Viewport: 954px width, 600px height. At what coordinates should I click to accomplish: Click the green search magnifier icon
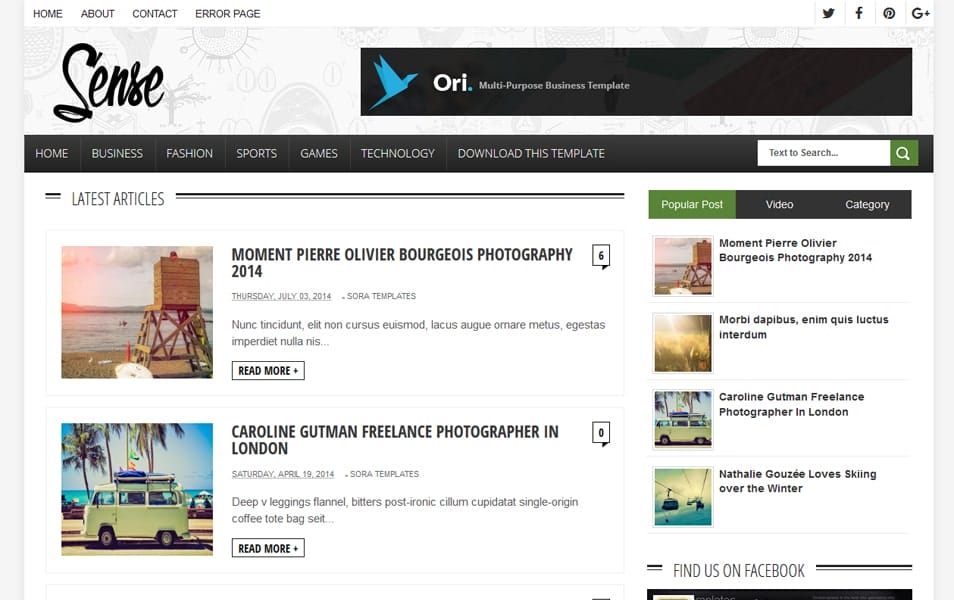pyautogui.click(x=901, y=152)
